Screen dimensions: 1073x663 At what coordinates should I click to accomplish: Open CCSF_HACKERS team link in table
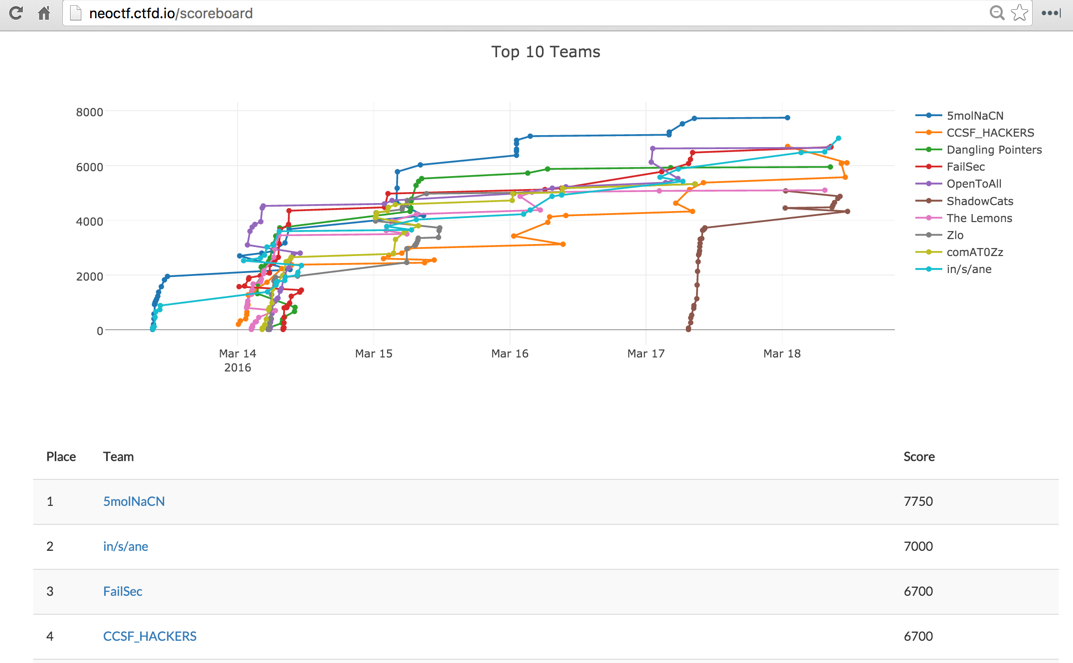(x=149, y=636)
